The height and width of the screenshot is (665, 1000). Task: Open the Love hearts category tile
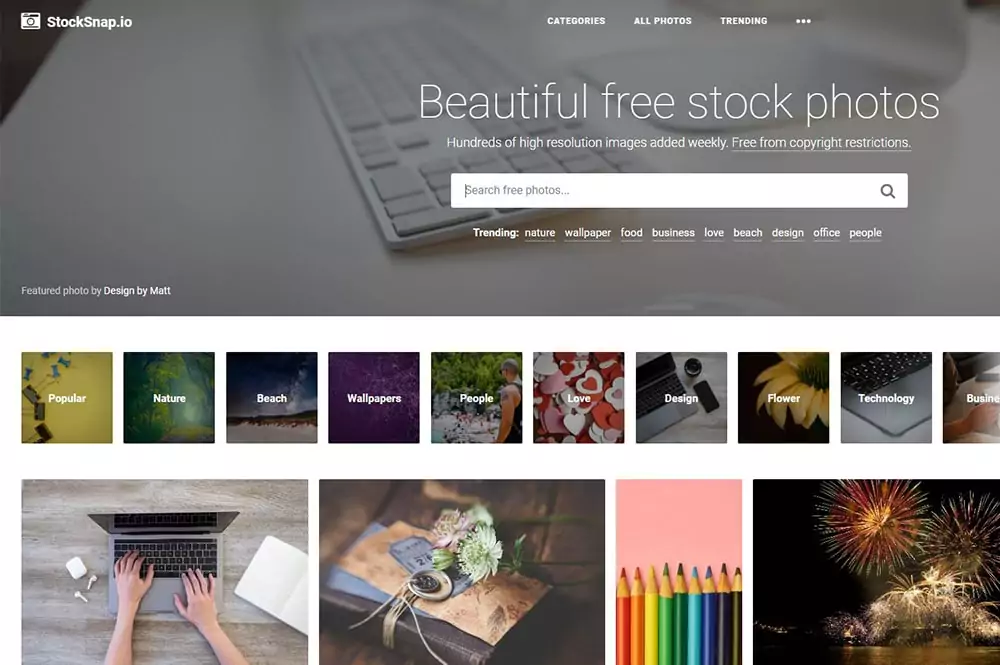pos(578,398)
